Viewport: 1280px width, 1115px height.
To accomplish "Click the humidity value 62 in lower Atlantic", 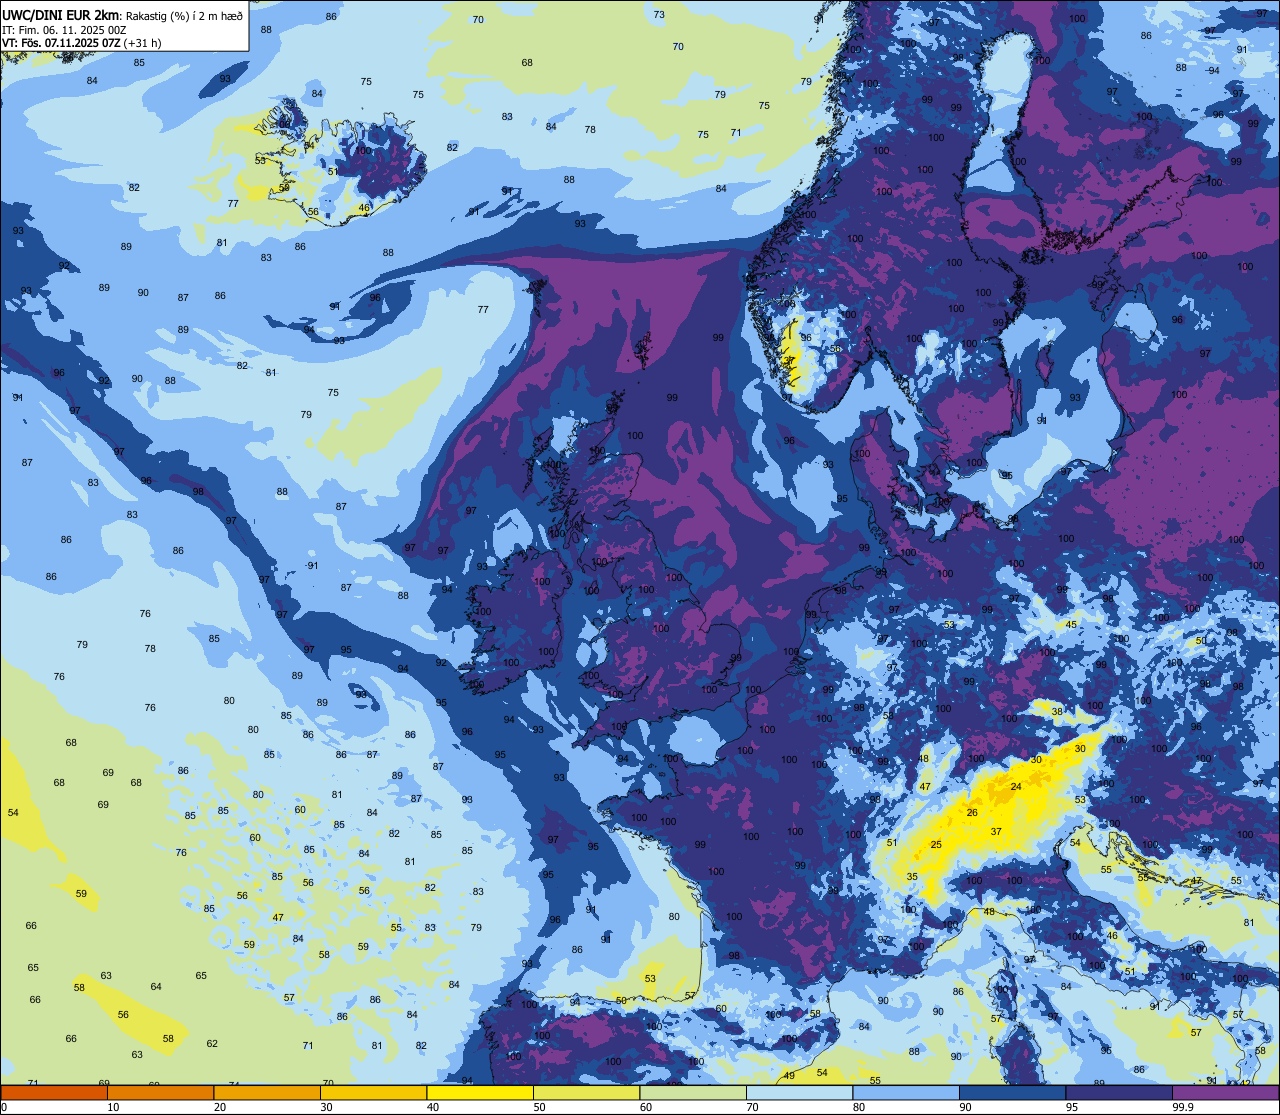I will [212, 1044].
